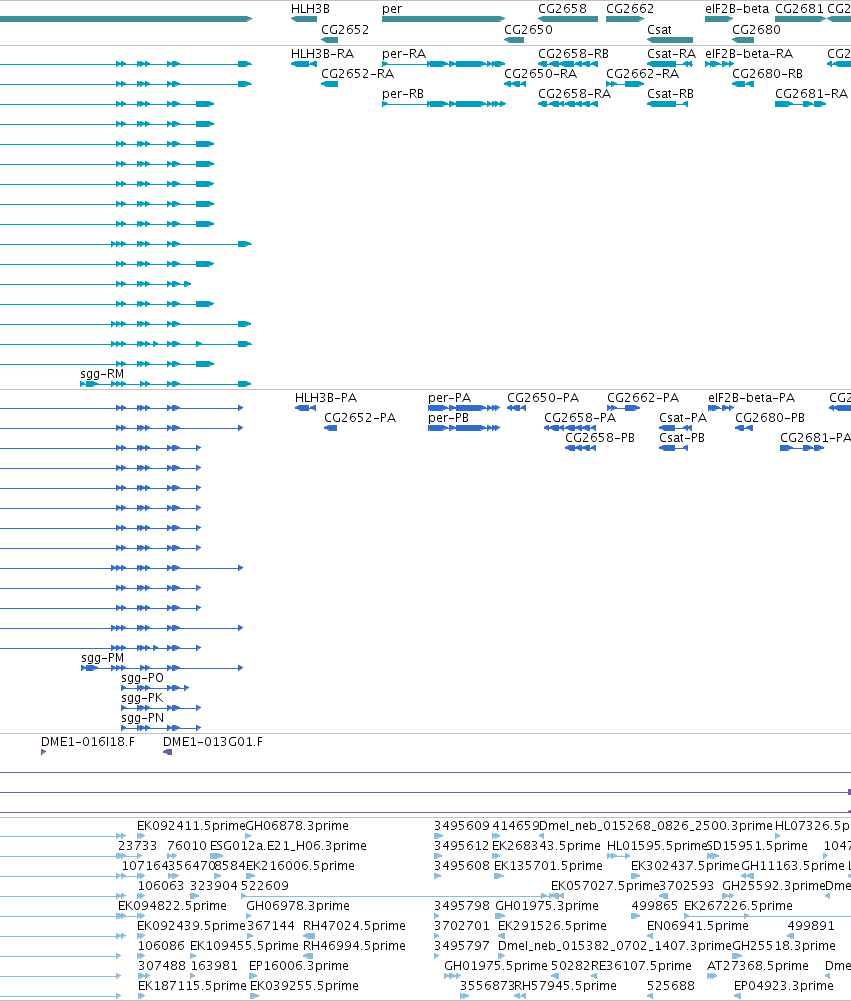Select the EK094822.5prime EST label
The height and width of the screenshot is (1001, 851).
pos(172,906)
